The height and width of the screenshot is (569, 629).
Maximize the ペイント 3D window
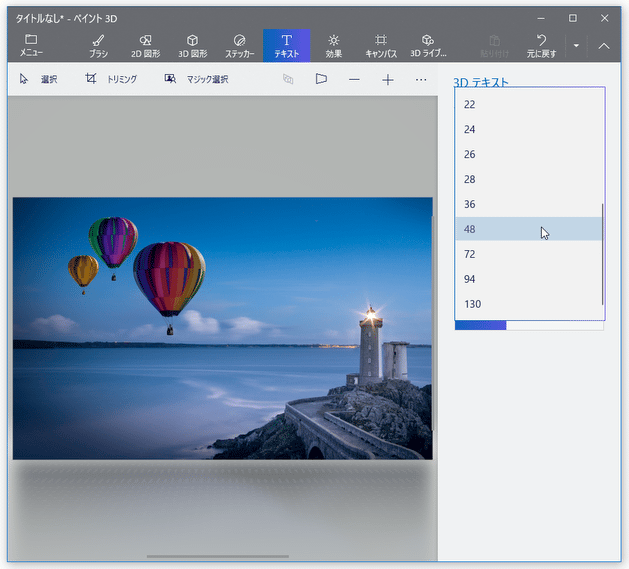click(x=572, y=18)
